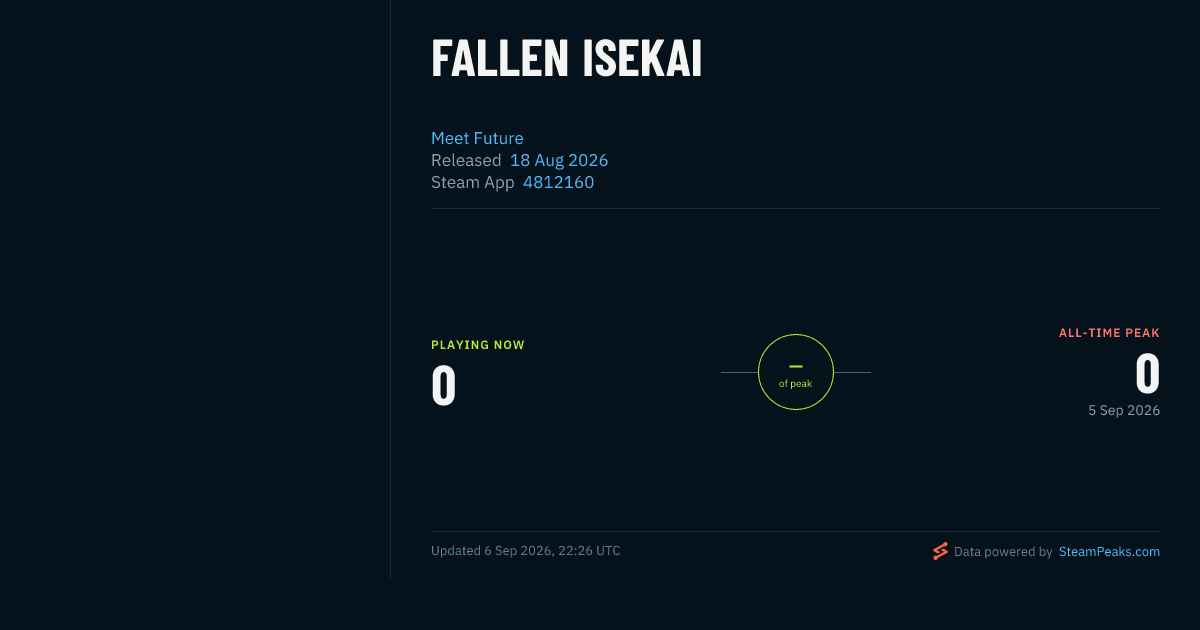Click the Steam App label text

pyautogui.click(x=473, y=182)
